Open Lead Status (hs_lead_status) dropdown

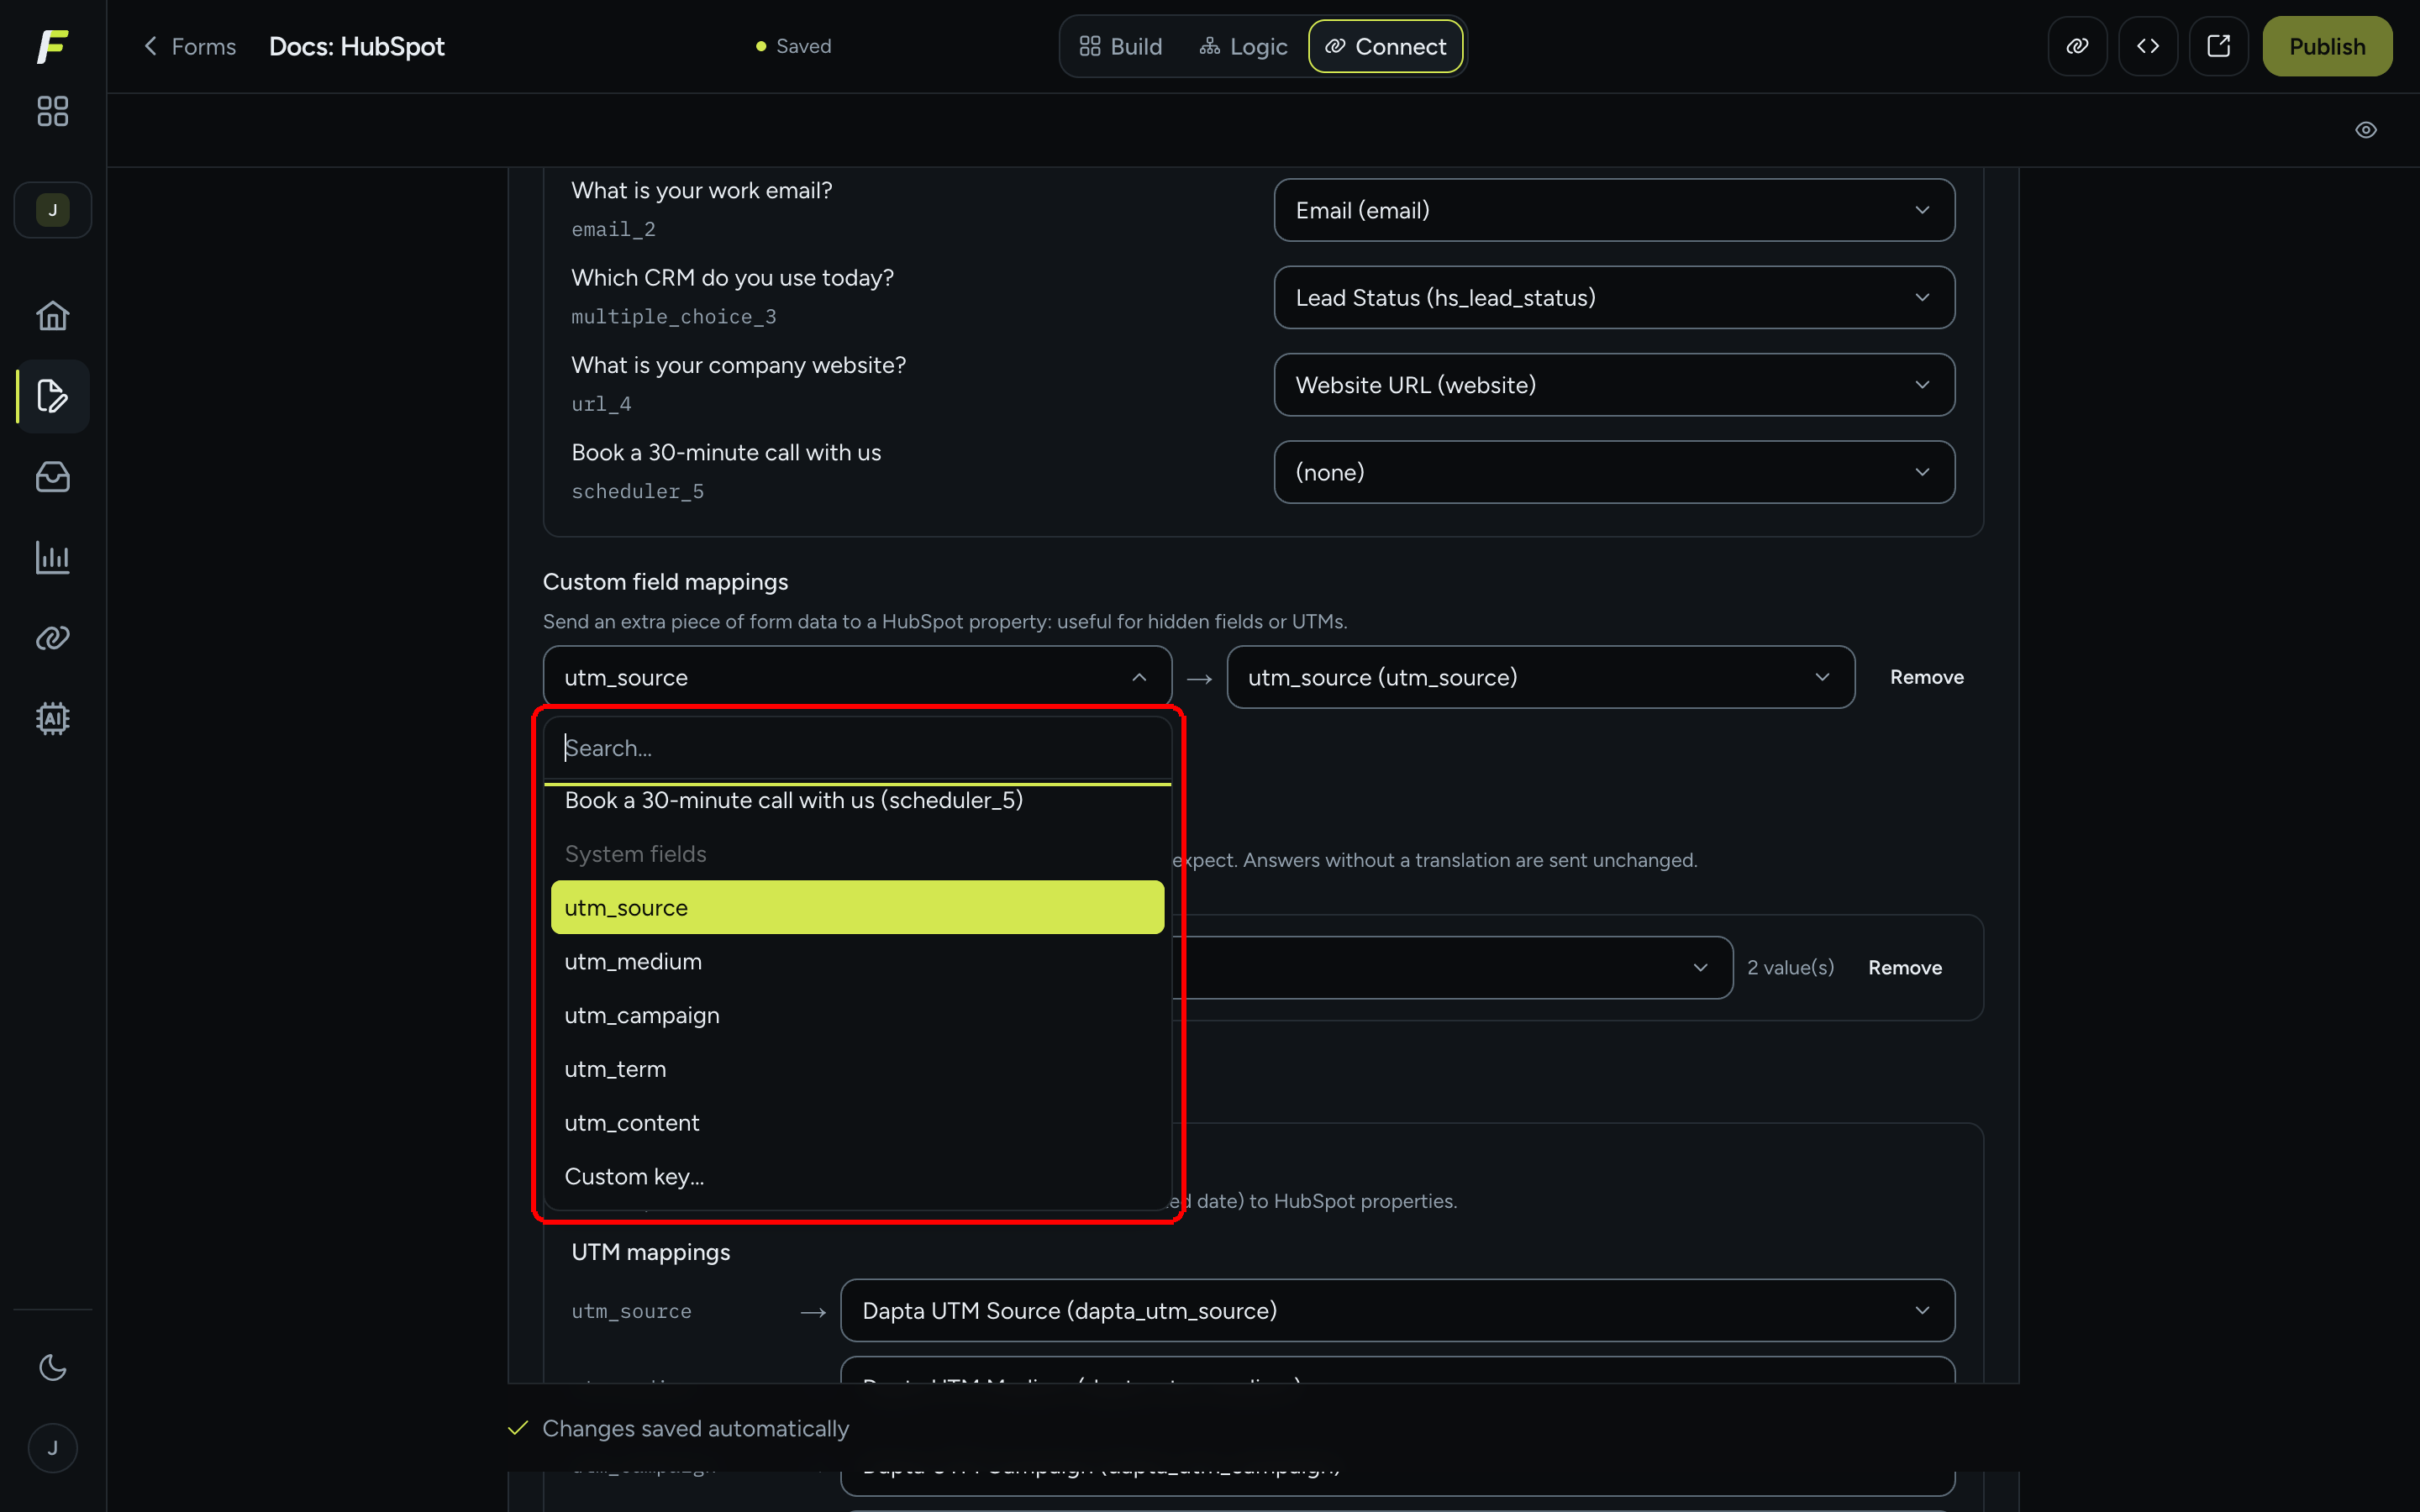pos(1614,297)
